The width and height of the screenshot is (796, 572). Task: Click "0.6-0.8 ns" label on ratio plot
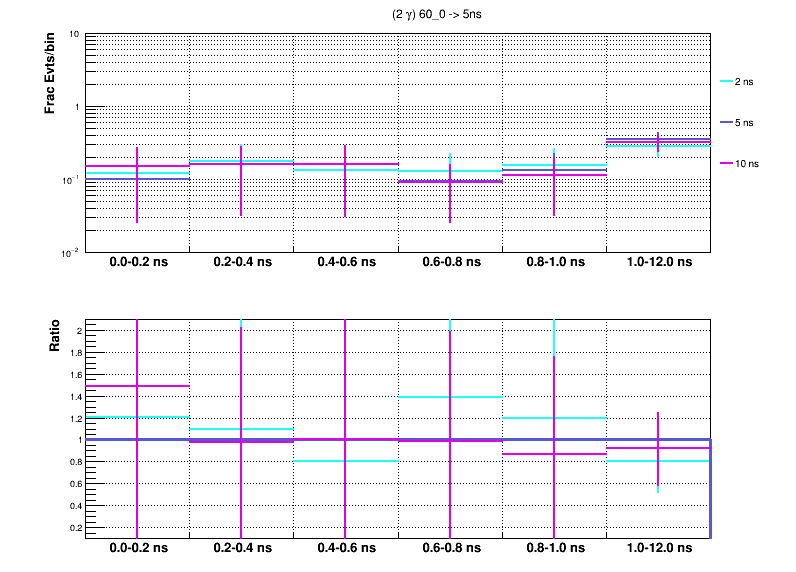449,548
